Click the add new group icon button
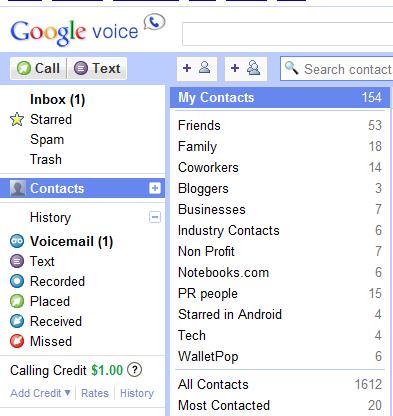Screen dimensions: 393x416 point(246,69)
